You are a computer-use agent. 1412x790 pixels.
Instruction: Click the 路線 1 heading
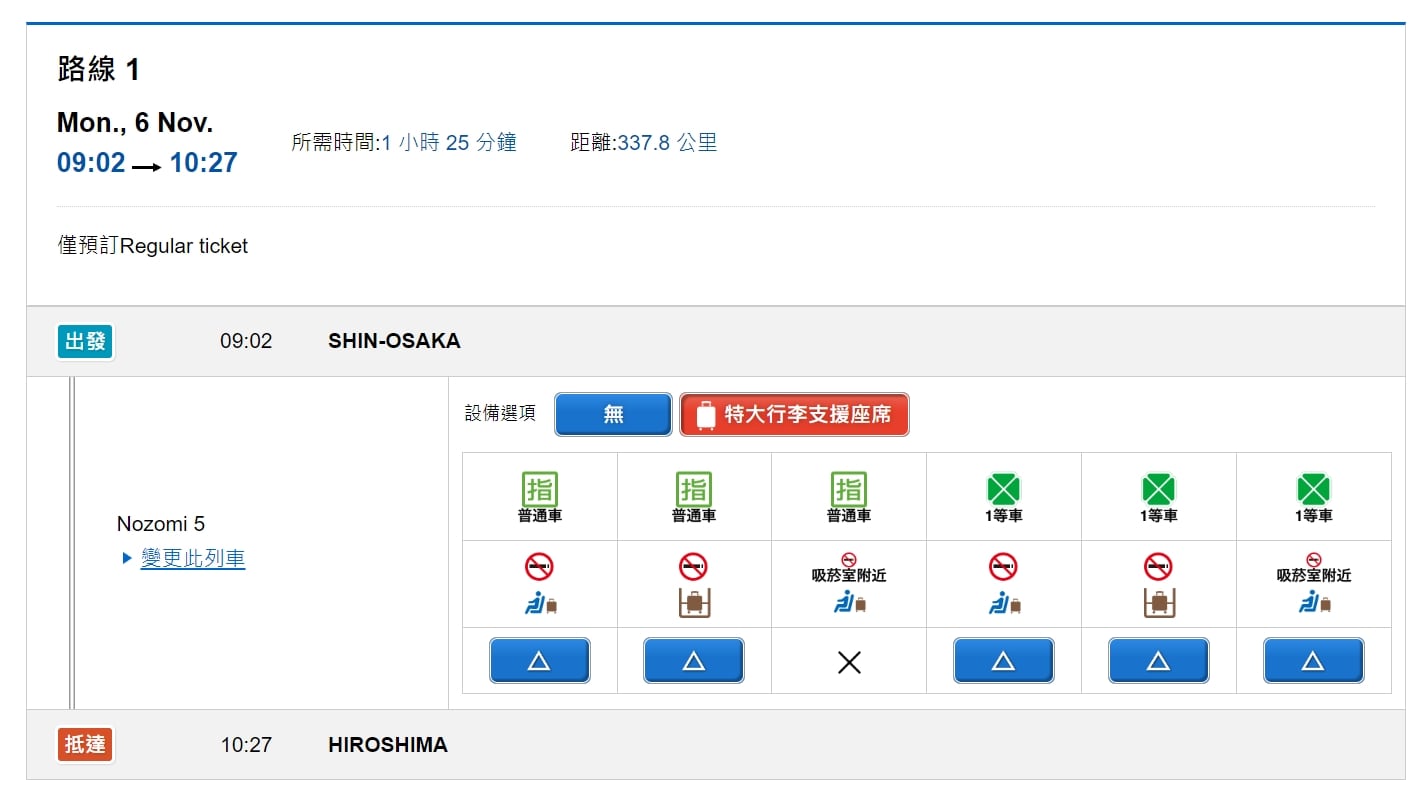coord(99,70)
